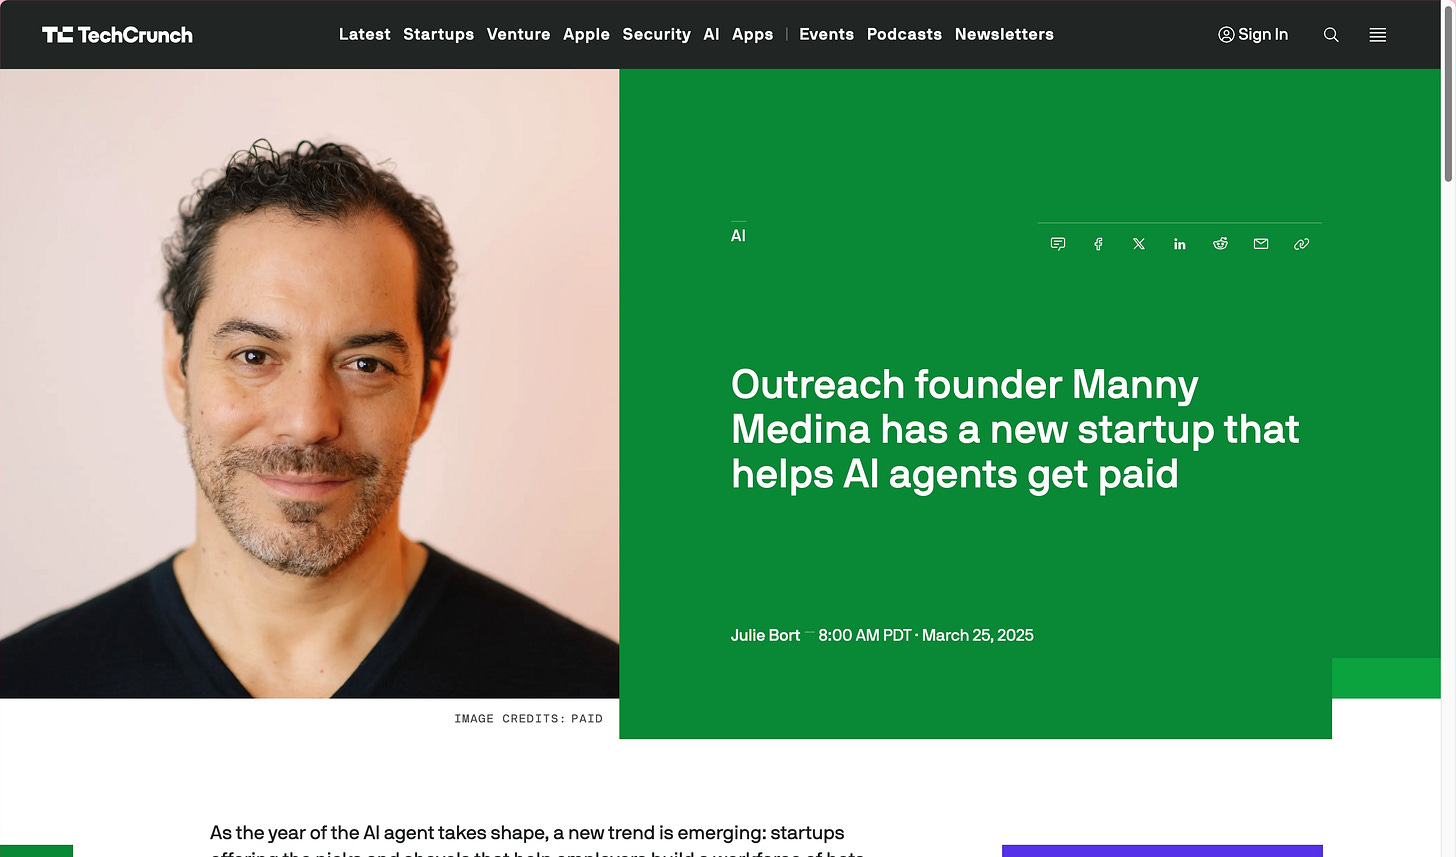Share article on X
This screenshot has height=857, width=1456.
(1139, 244)
